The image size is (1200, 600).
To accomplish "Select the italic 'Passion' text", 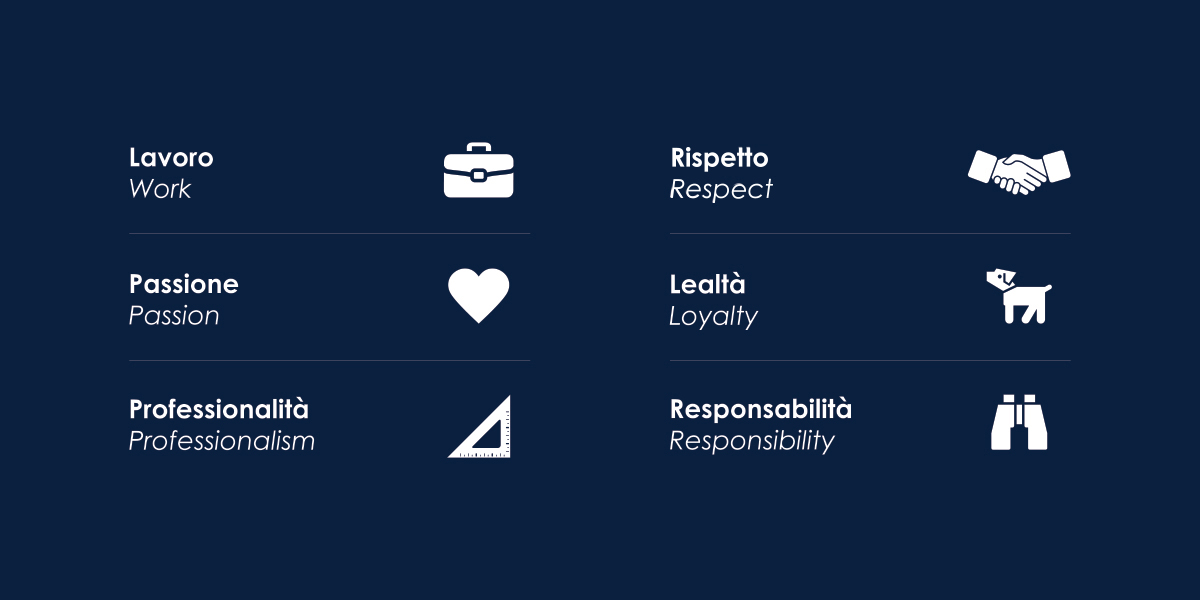I will (174, 316).
